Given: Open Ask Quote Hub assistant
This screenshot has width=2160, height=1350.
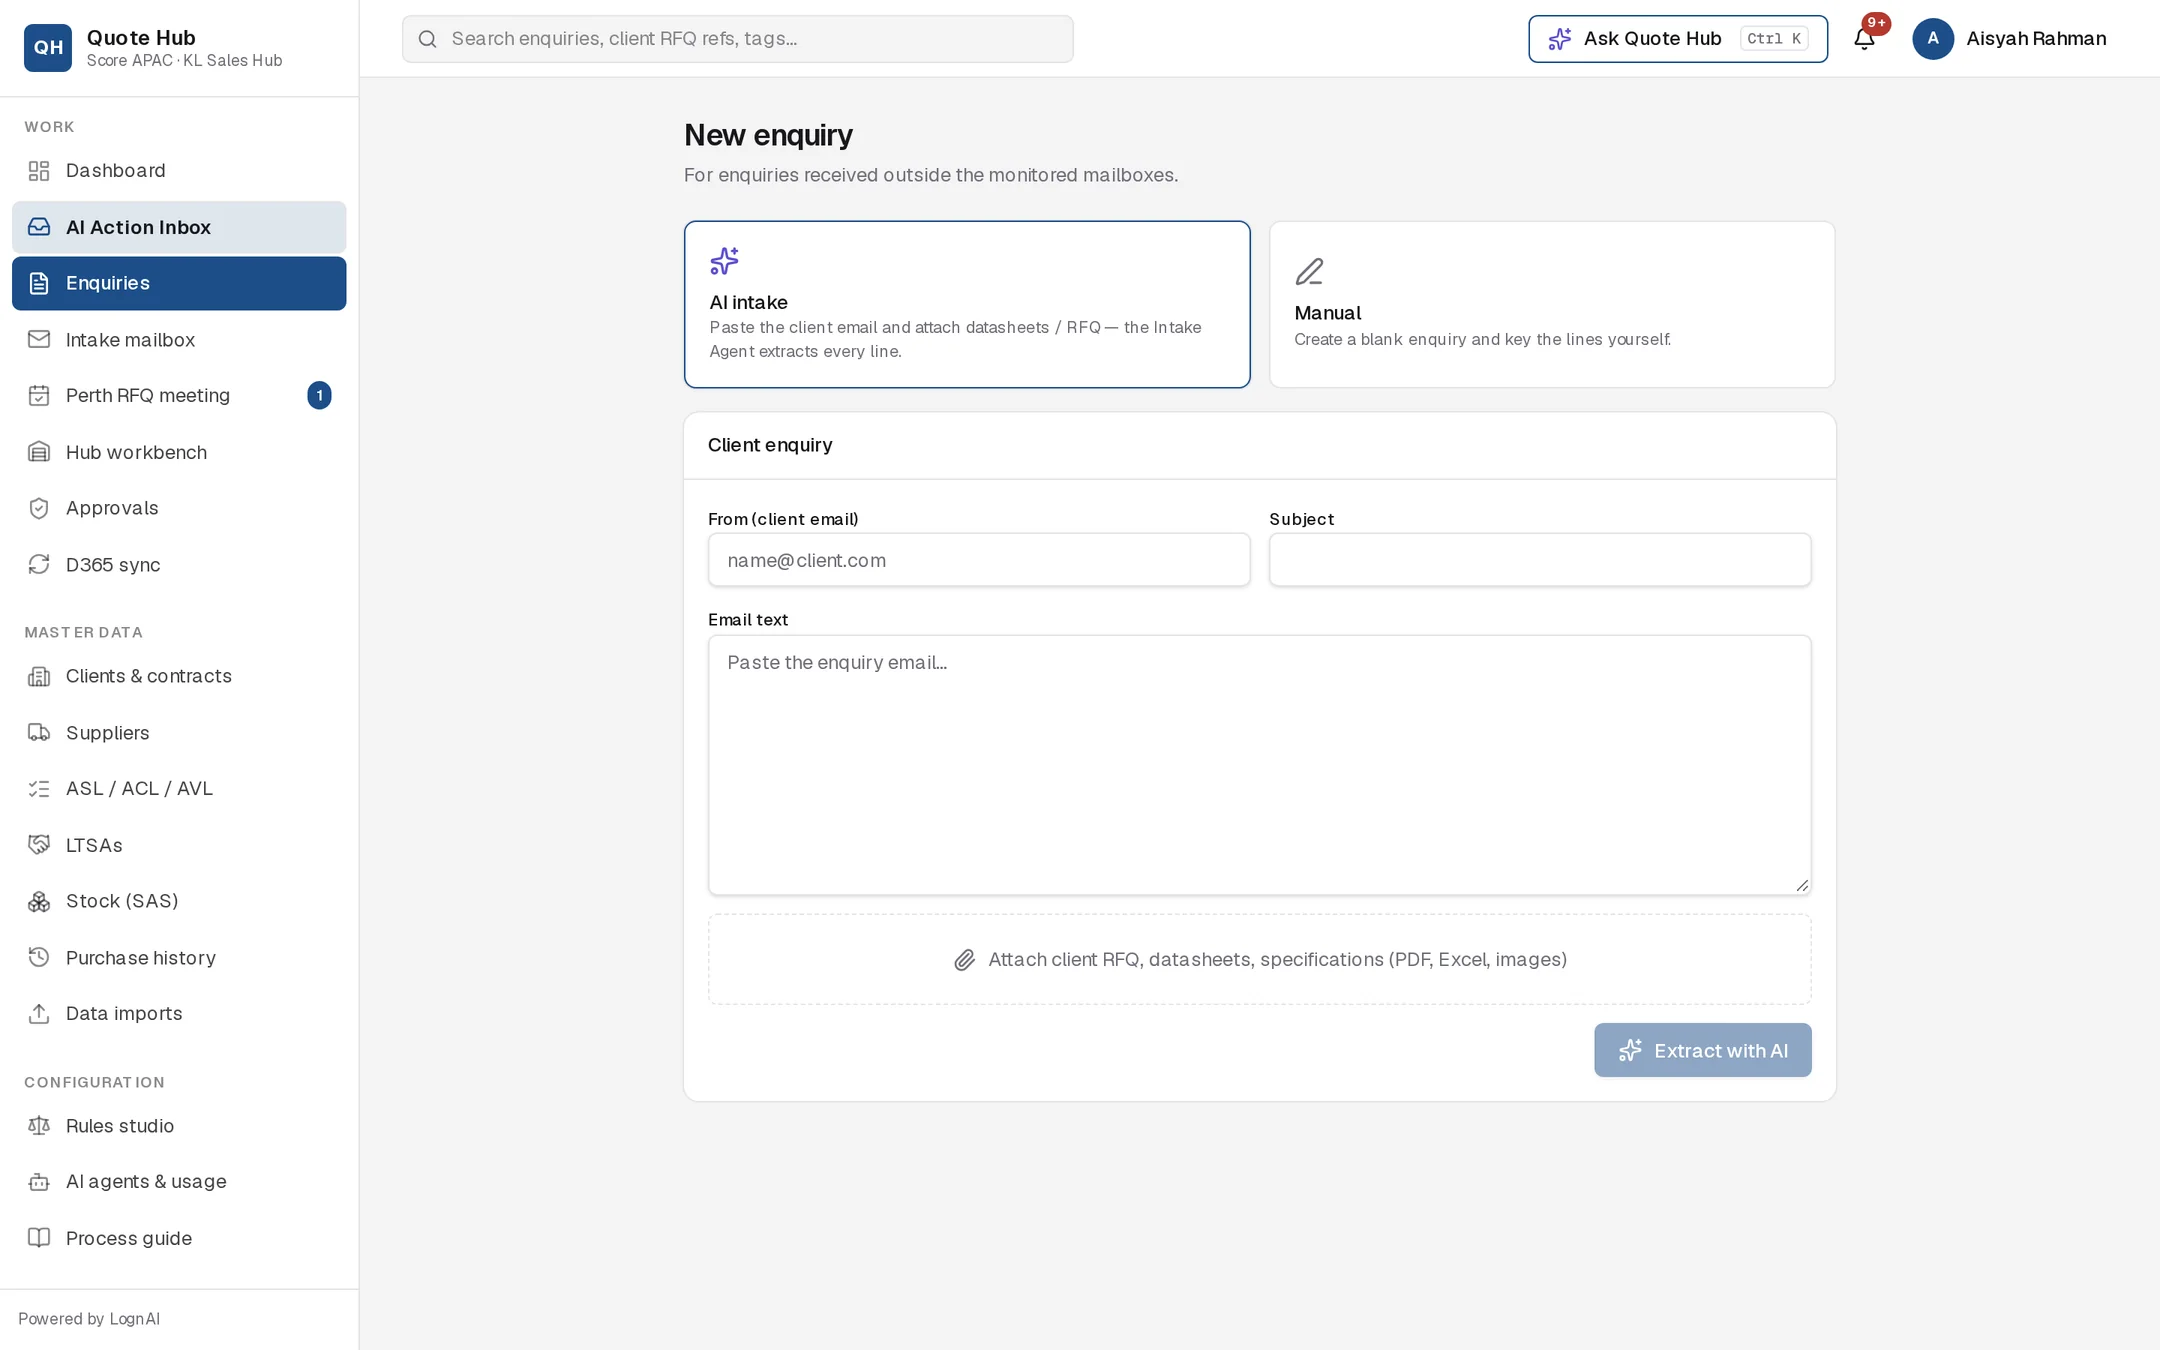Looking at the screenshot, I should pos(1678,39).
